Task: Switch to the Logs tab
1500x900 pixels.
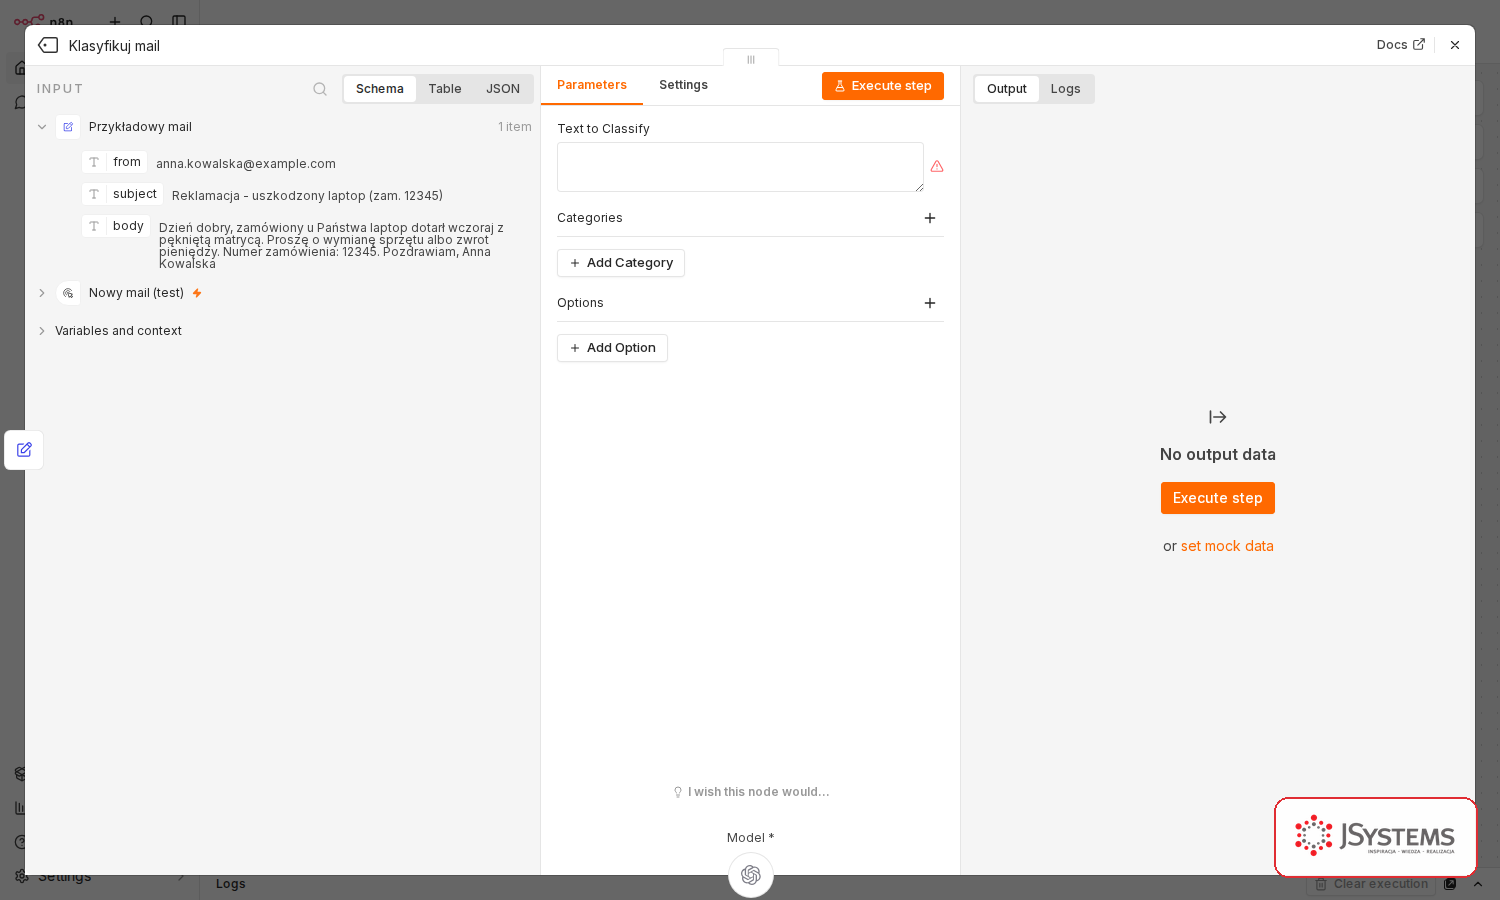Action: [x=1066, y=89]
